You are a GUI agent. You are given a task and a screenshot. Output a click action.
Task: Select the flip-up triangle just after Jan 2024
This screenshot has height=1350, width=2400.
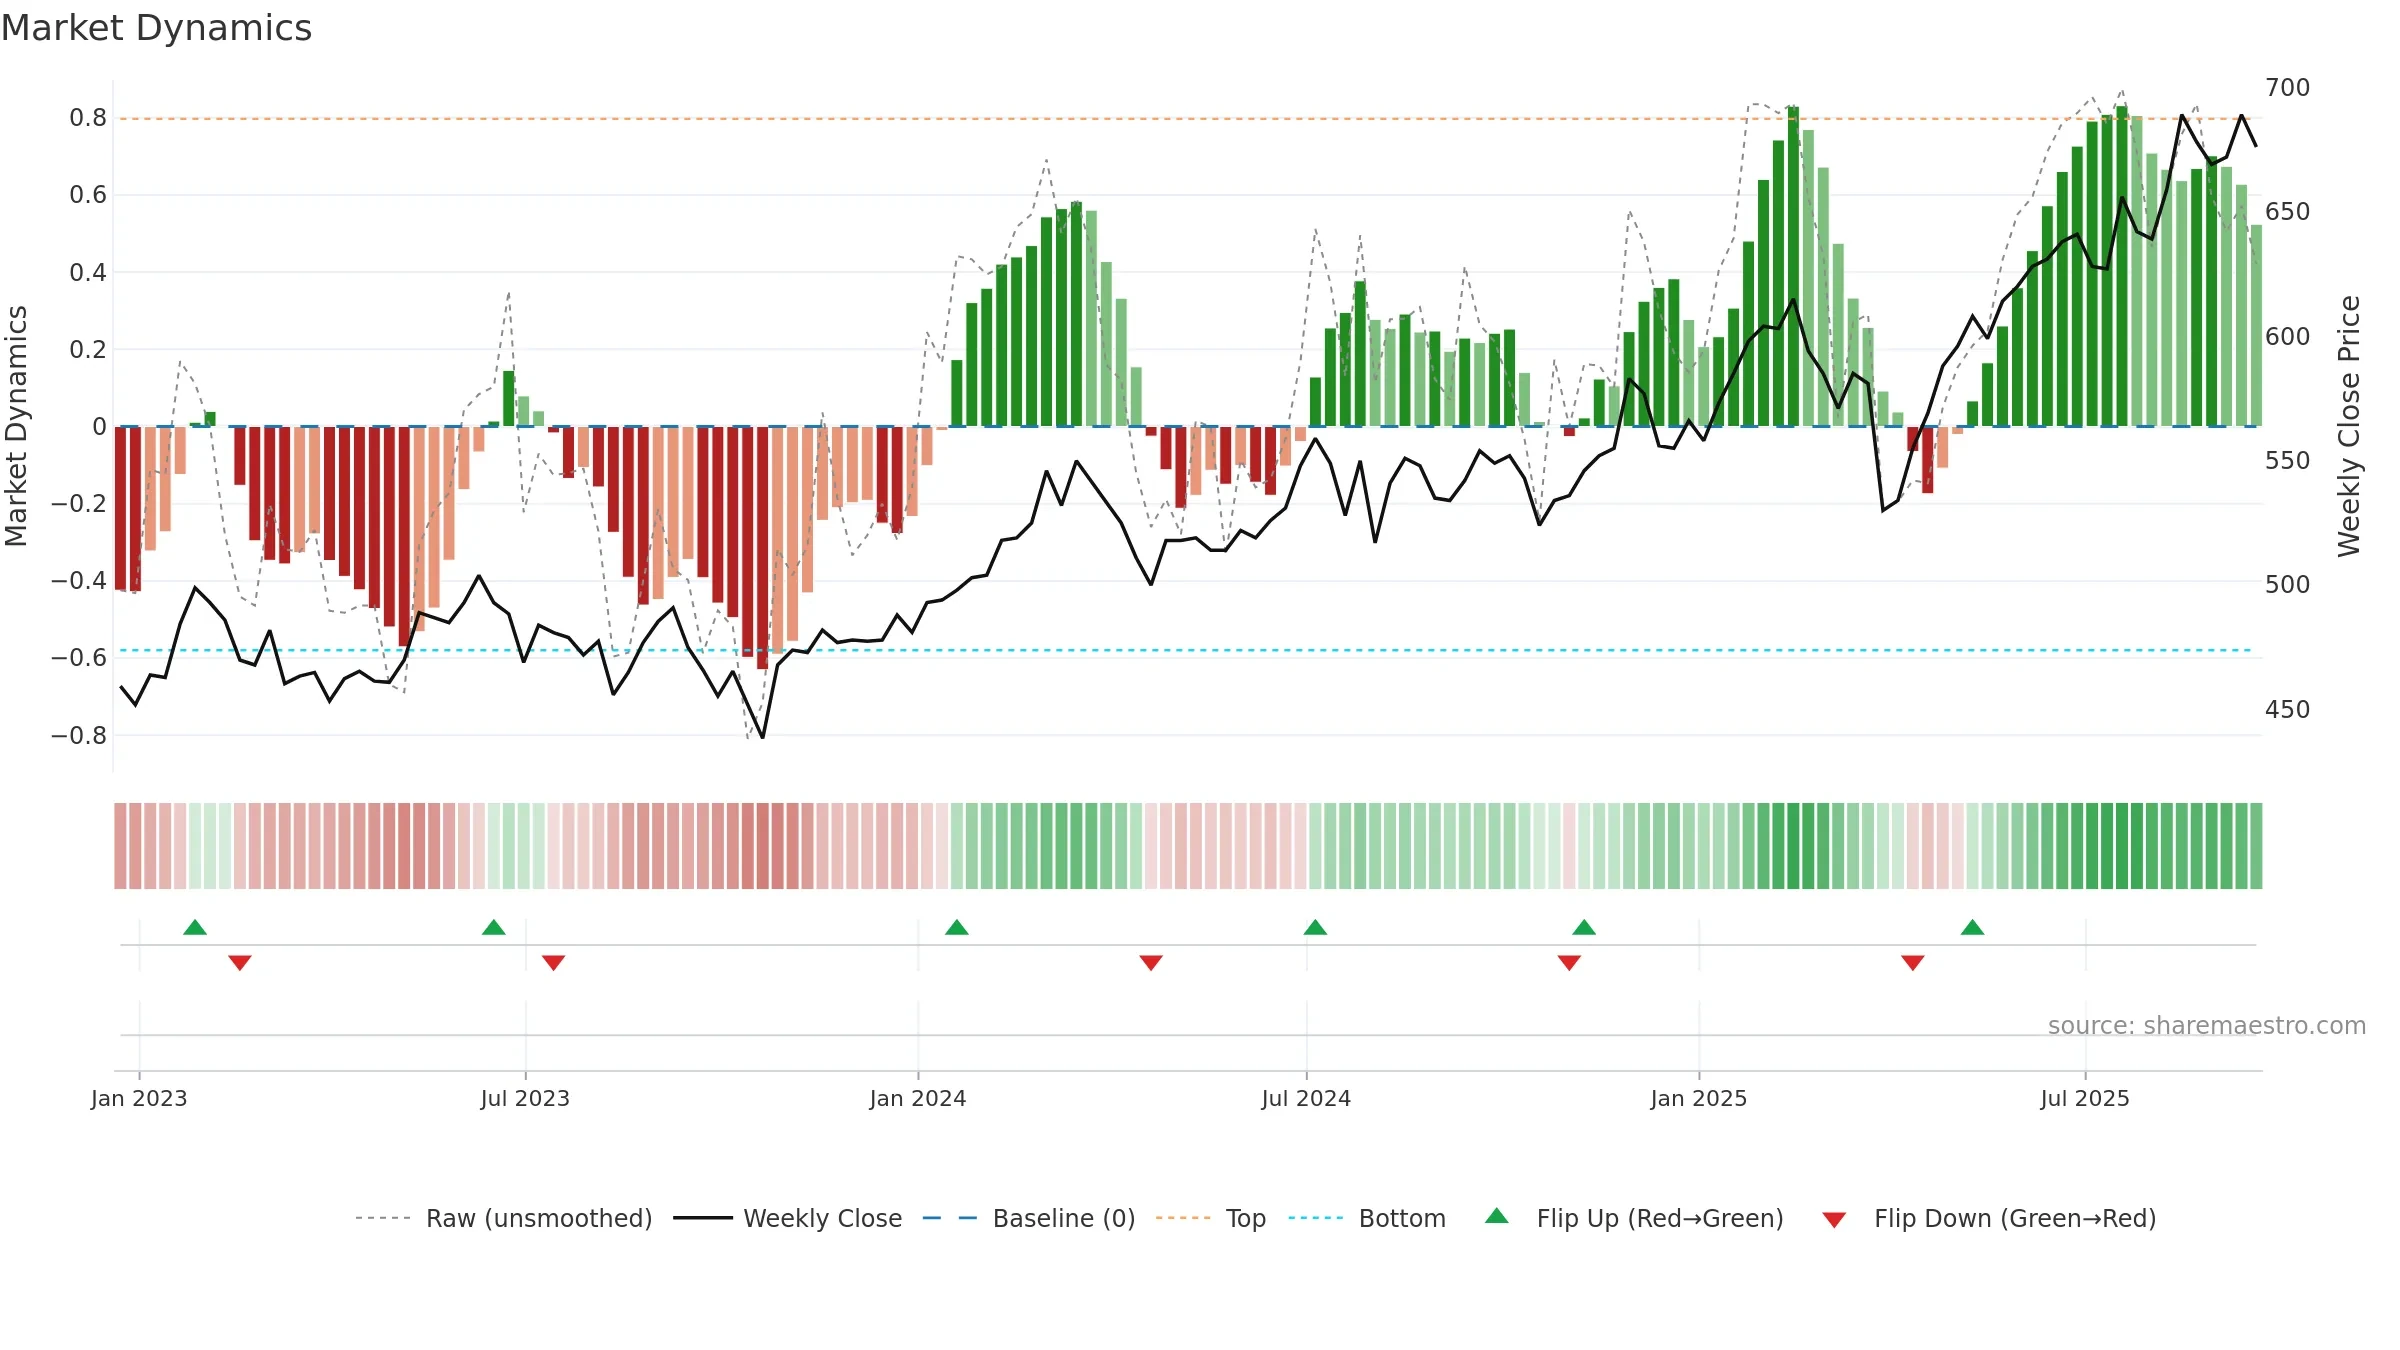tap(957, 927)
